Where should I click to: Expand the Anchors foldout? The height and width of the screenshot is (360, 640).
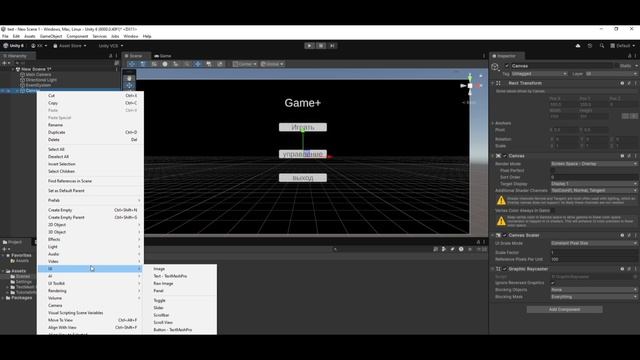tap(493, 123)
